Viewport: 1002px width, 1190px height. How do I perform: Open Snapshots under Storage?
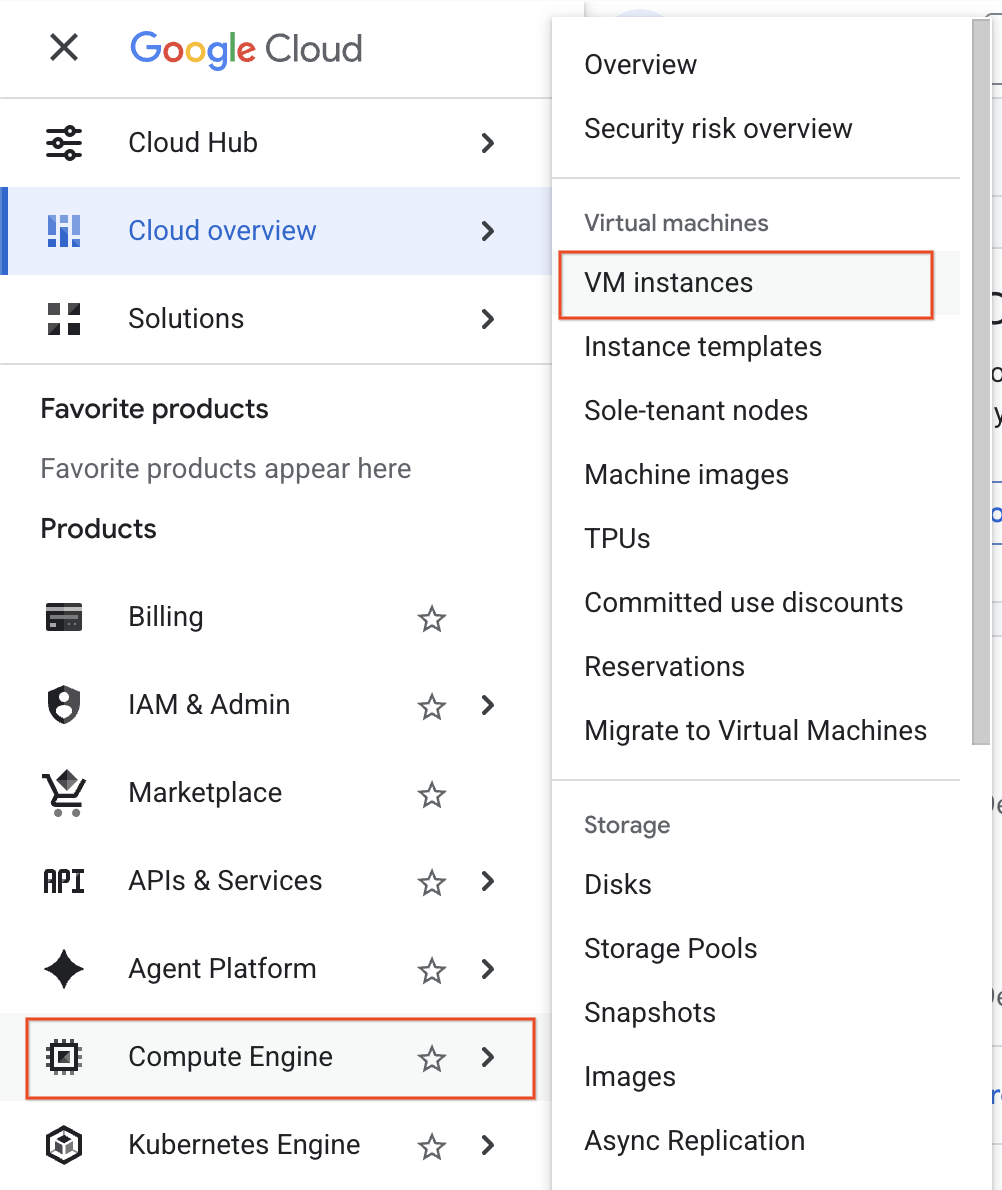click(x=756, y=1012)
